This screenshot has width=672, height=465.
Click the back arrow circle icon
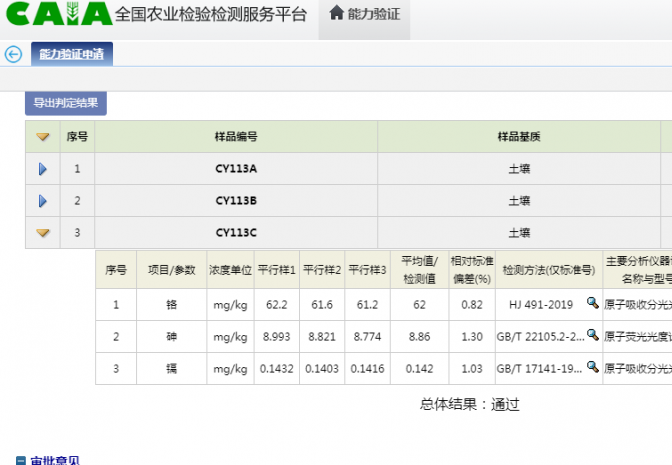pyautogui.click(x=13, y=54)
